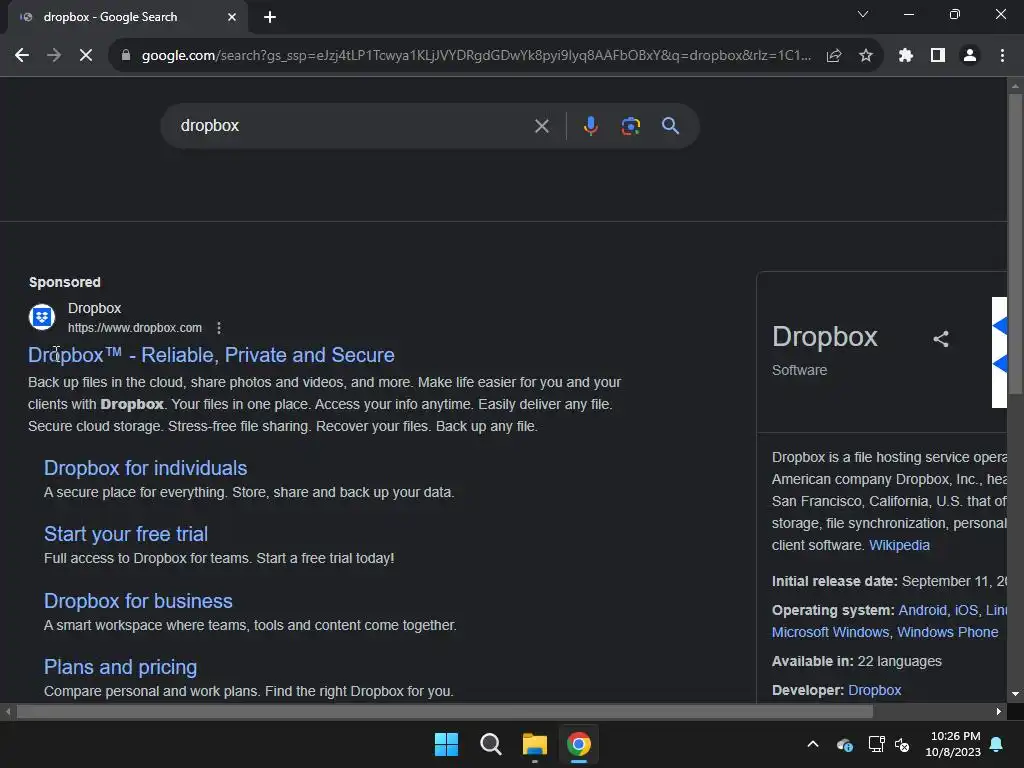View site information lock icon
The height and width of the screenshot is (768, 1024).
pos(126,56)
